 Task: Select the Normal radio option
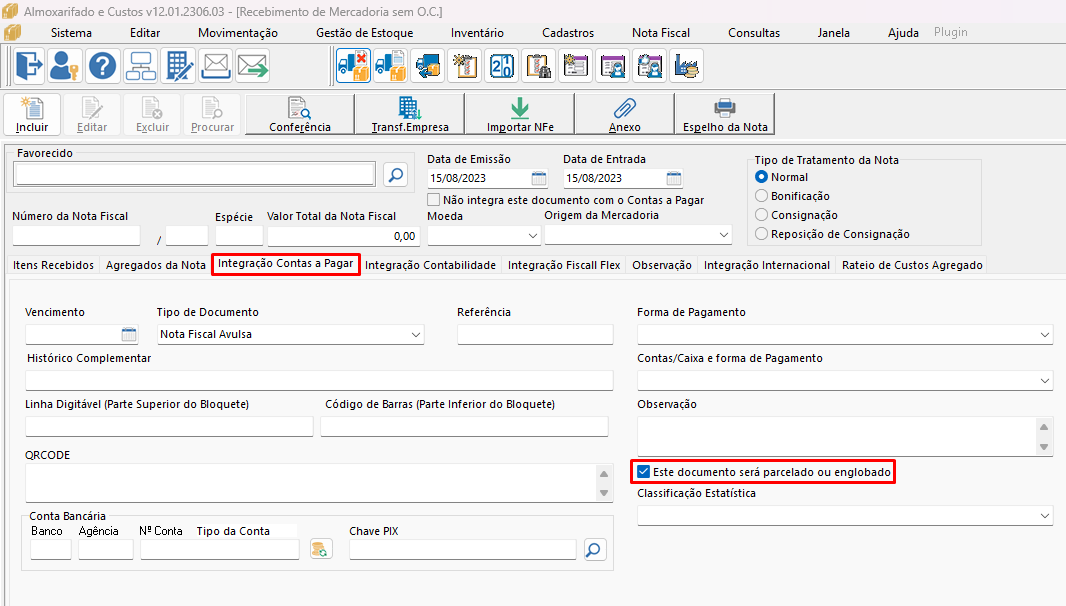(x=761, y=177)
